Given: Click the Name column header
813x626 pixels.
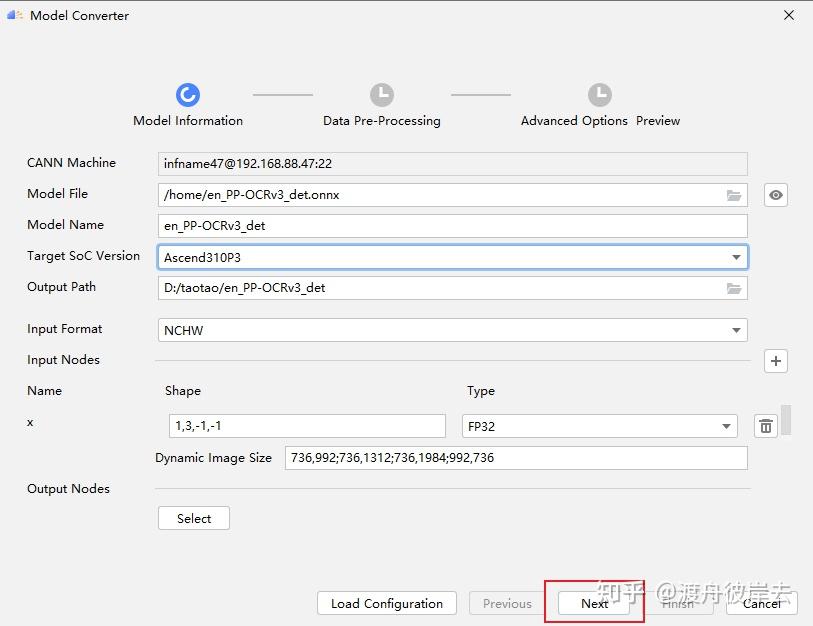Looking at the screenshot, I should 45,391.
